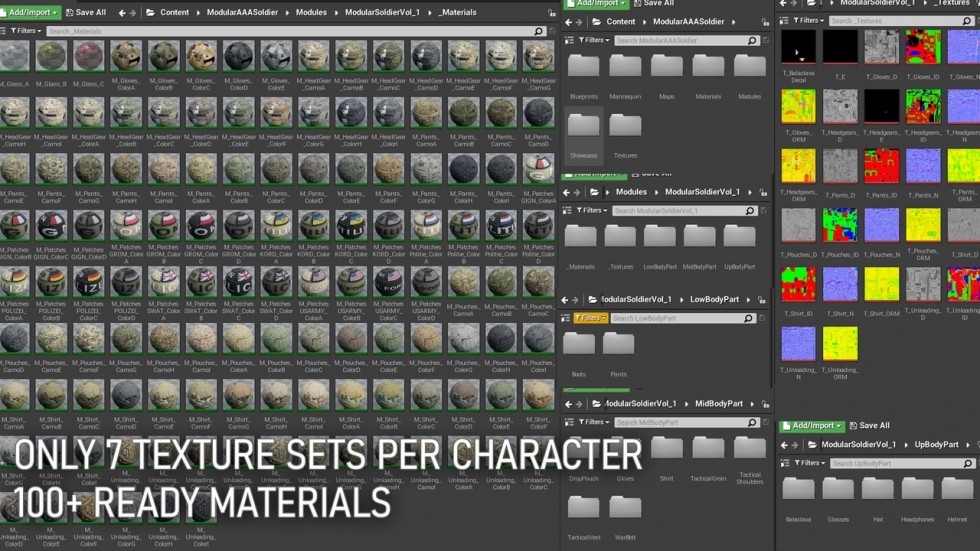Open the WarBelt folder
The width and height of the screenshot is (980, 551).
click(x=625, y=507)
